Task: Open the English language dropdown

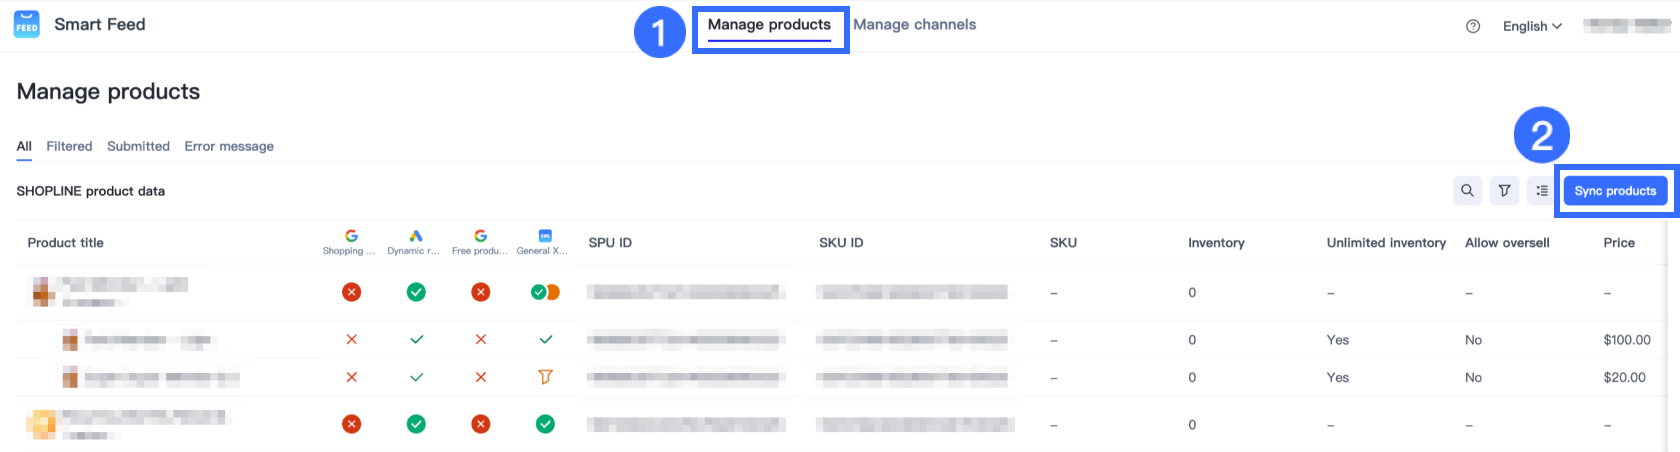Action: [x=1532, y=27]
